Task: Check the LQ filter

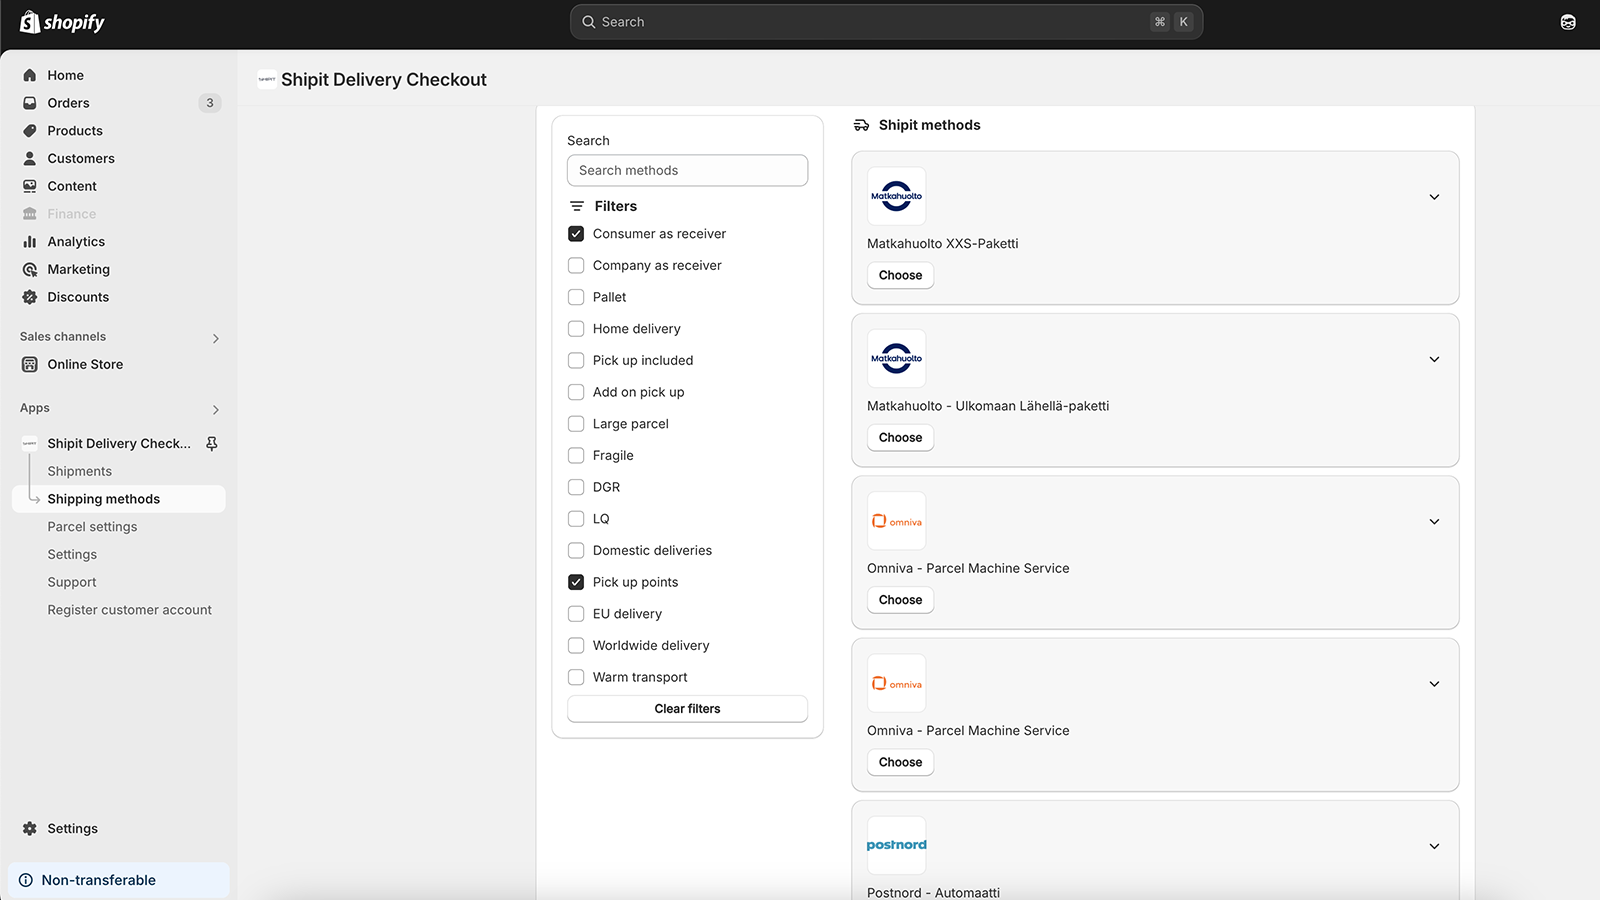Action: (576, 519)
